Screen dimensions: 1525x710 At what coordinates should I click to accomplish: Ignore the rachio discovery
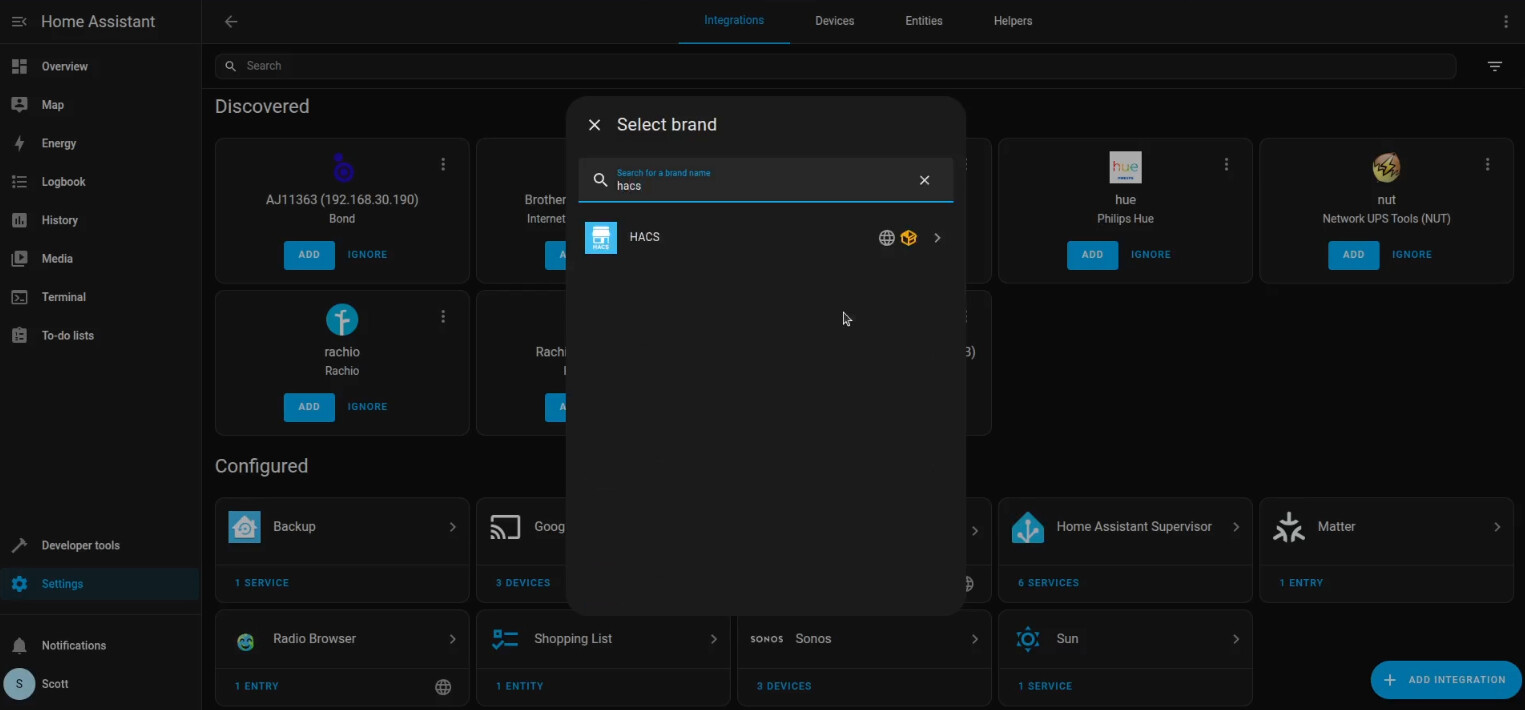click(x=367, y=407)
